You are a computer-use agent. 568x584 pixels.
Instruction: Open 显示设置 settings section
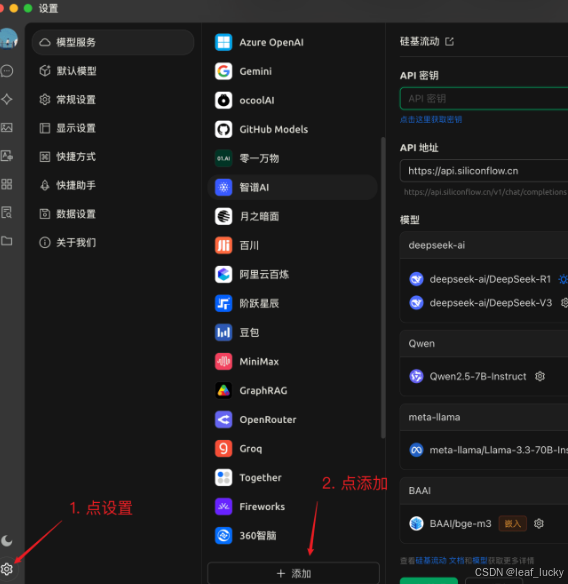click(113, 128)
